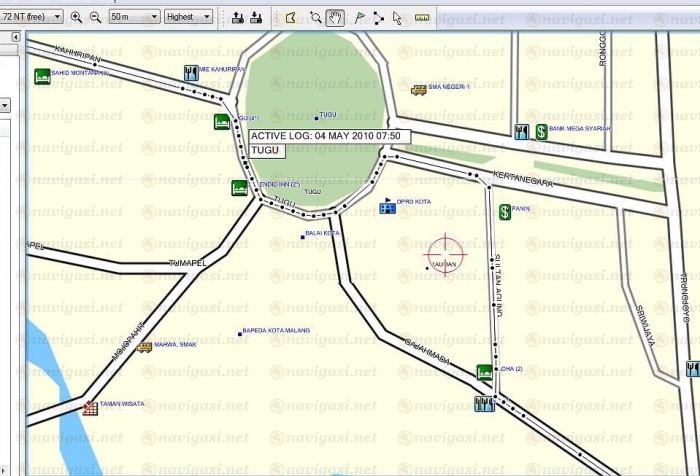Collapse the left side panel arrow

pyautogui.click(x=16, y=35)
